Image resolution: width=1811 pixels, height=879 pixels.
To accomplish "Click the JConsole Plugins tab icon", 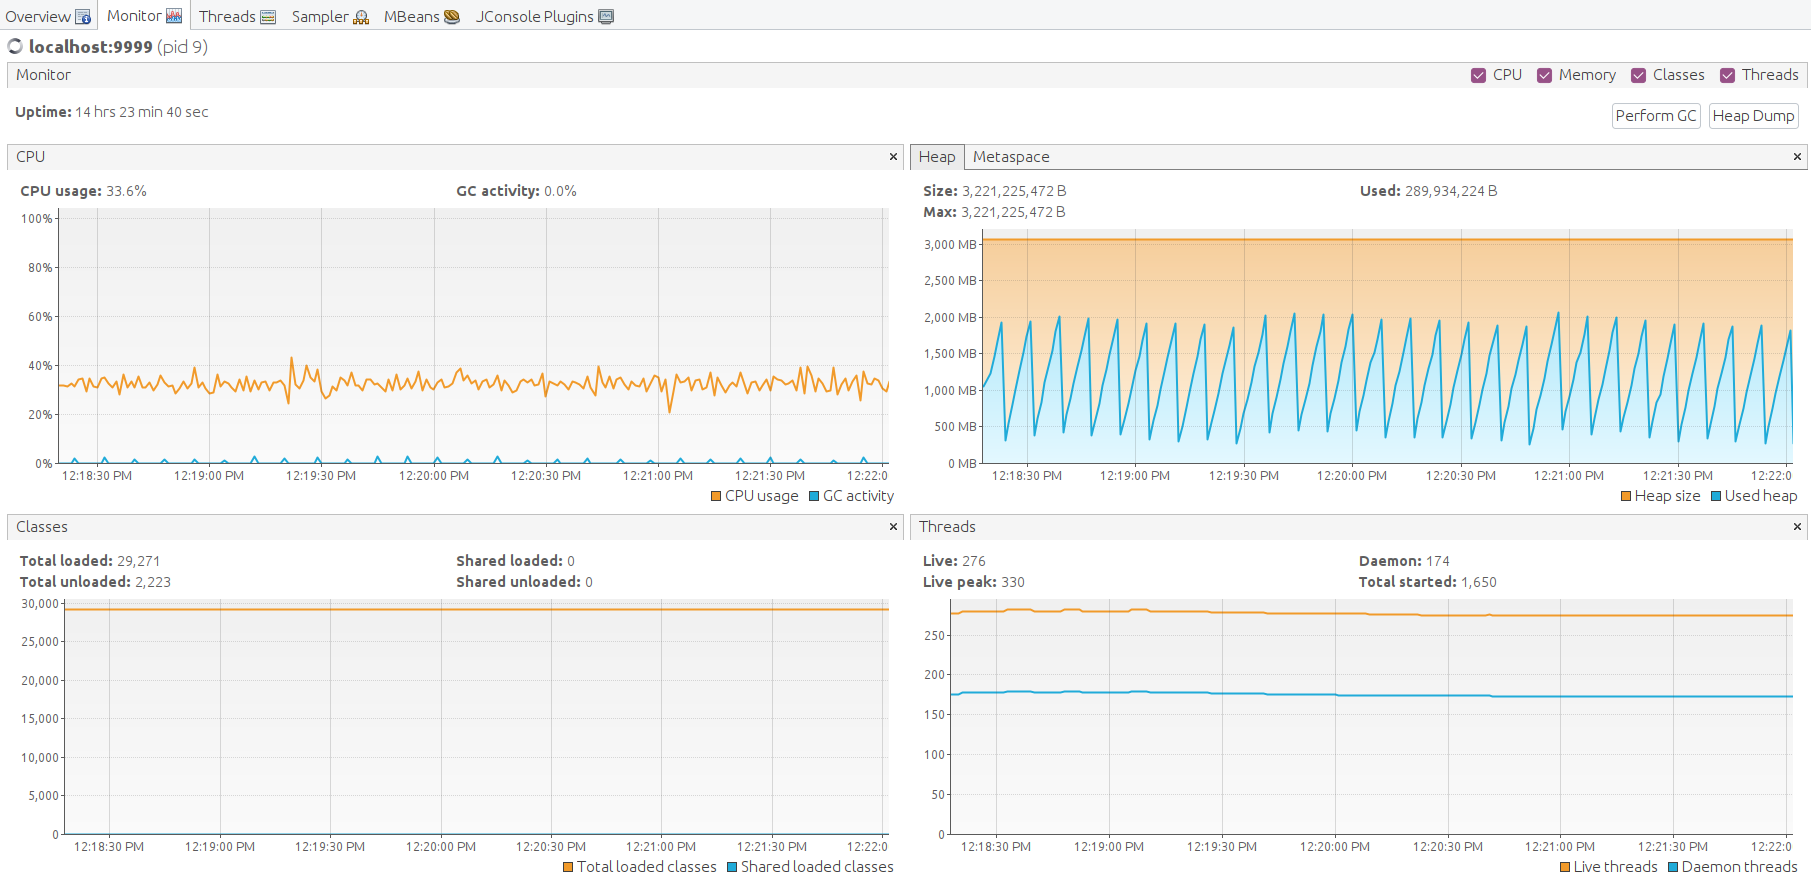I will (606, 17).
